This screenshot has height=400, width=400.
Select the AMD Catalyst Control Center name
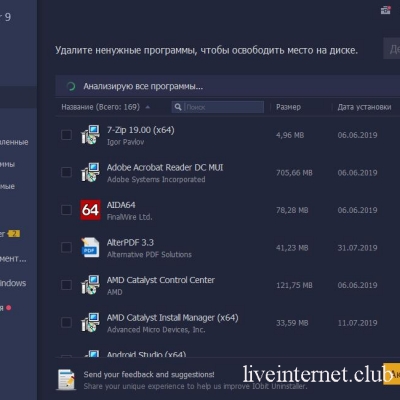(x=161, y=280)
